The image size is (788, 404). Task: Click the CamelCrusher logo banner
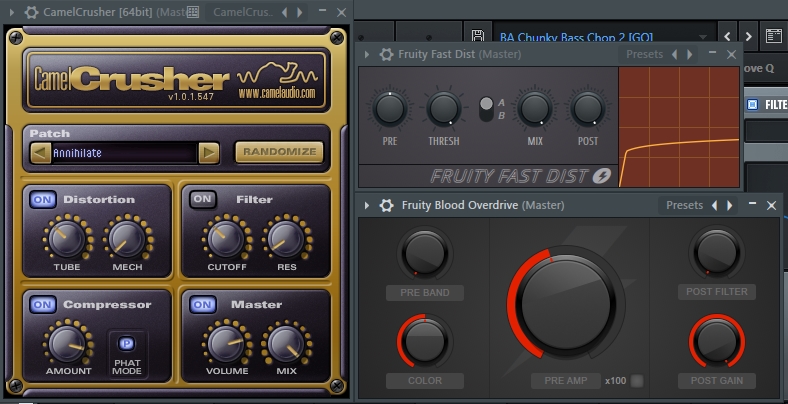(x=176, y=80)
